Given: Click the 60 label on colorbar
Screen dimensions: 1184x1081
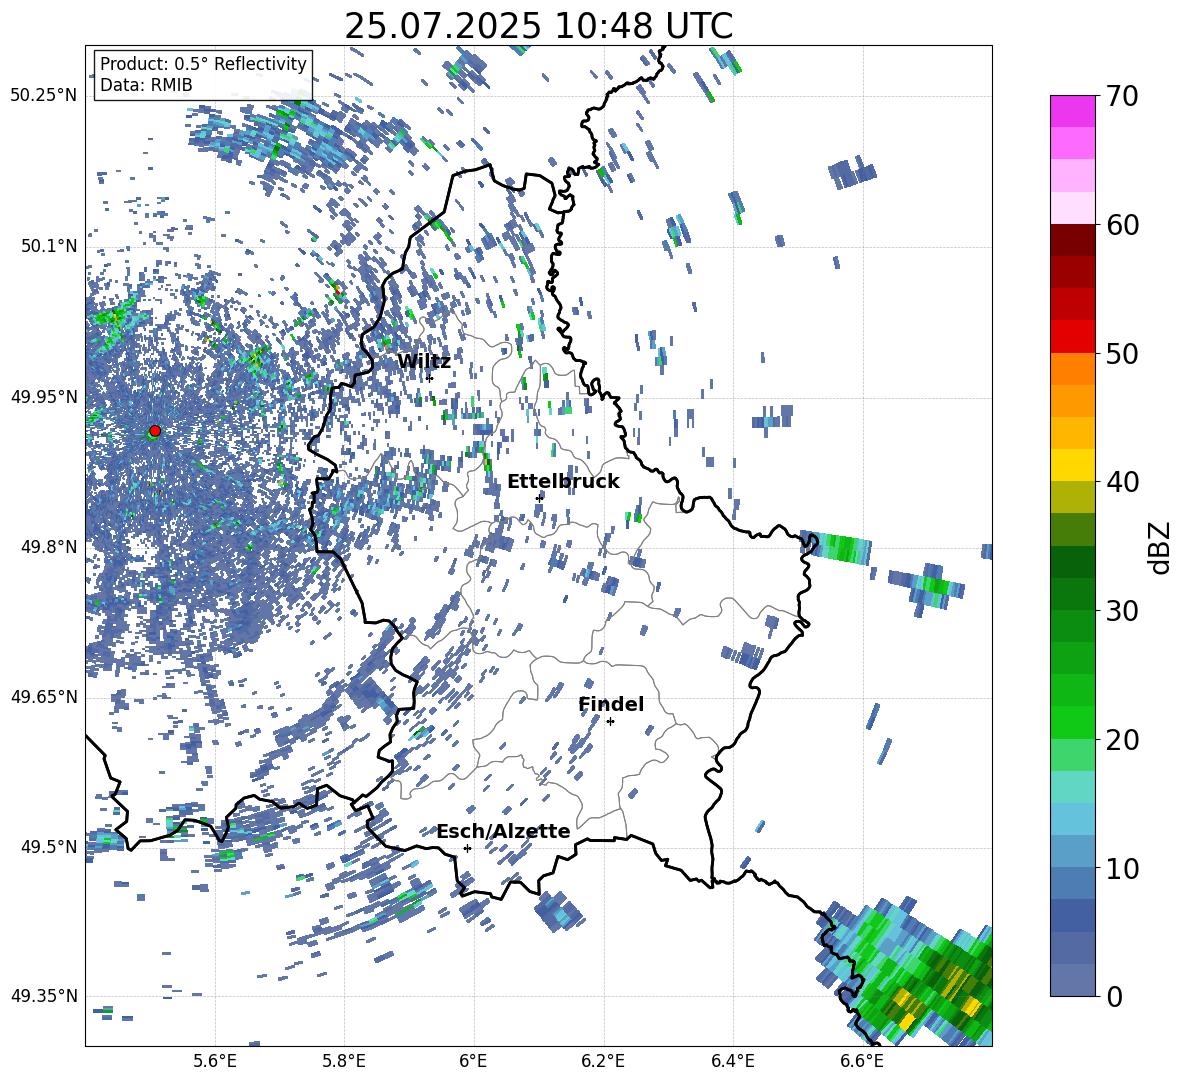Looking at the screenshot, I should 1121,225.
